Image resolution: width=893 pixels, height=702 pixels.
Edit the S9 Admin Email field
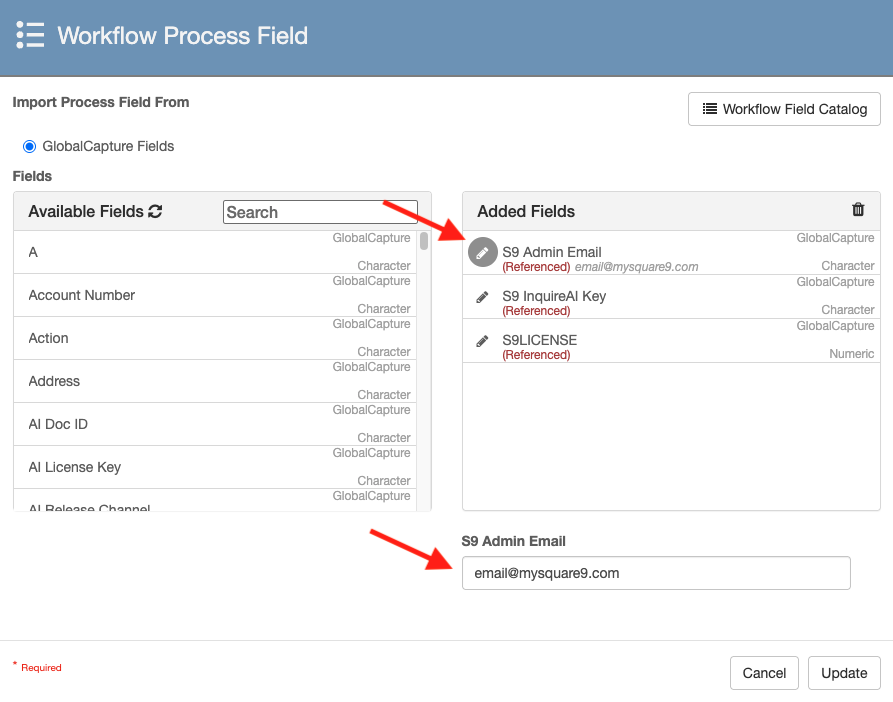(x=483, y=253)
